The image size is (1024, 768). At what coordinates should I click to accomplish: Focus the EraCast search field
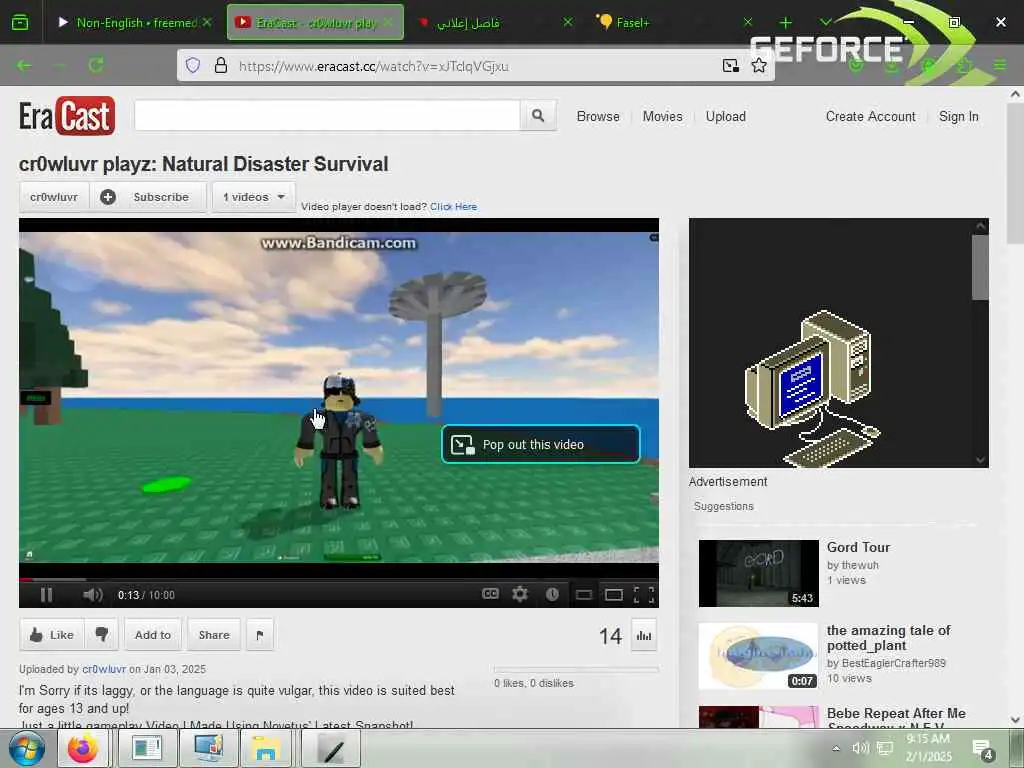[x=327, y=116]
